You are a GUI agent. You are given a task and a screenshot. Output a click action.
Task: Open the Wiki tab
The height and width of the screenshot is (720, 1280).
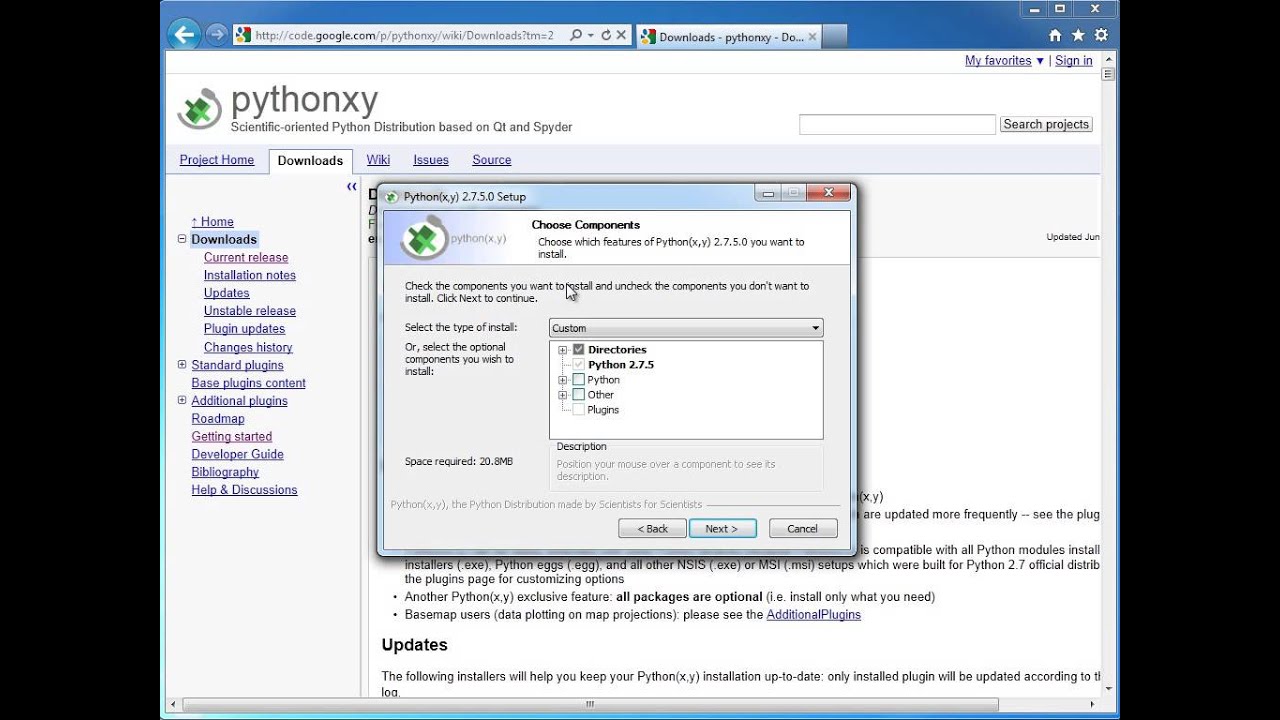point(378,160)
